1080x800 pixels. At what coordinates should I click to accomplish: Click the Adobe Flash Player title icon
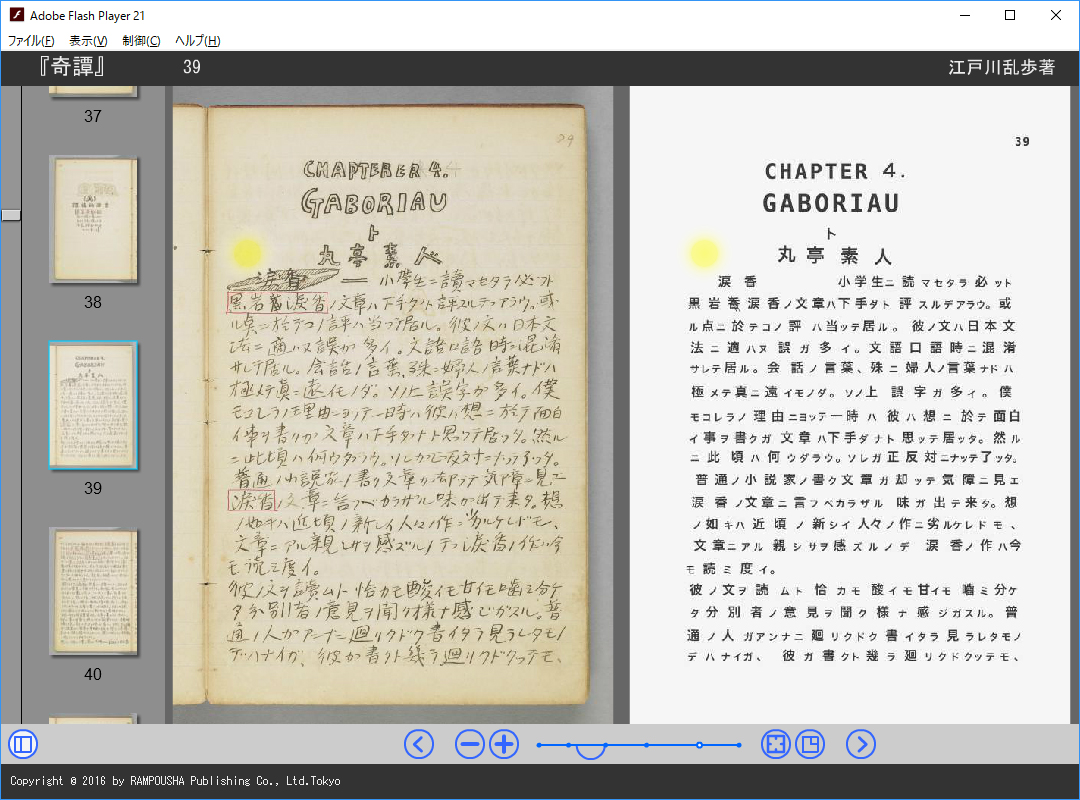pos(17,14)
